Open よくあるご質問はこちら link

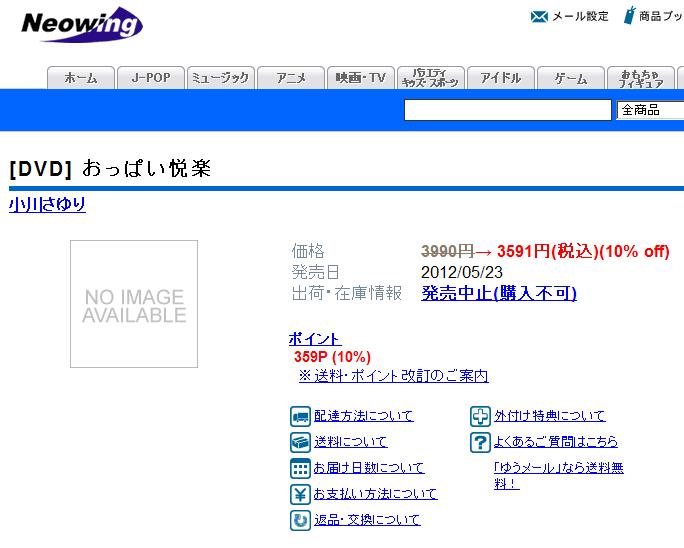click(x=556, y=442)
